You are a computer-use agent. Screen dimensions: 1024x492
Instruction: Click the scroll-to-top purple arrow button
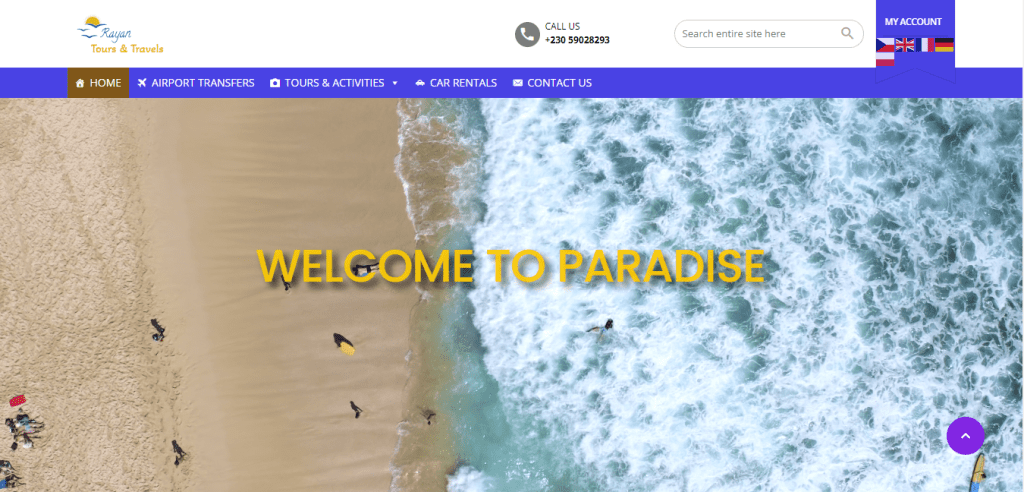coord(965,436)
